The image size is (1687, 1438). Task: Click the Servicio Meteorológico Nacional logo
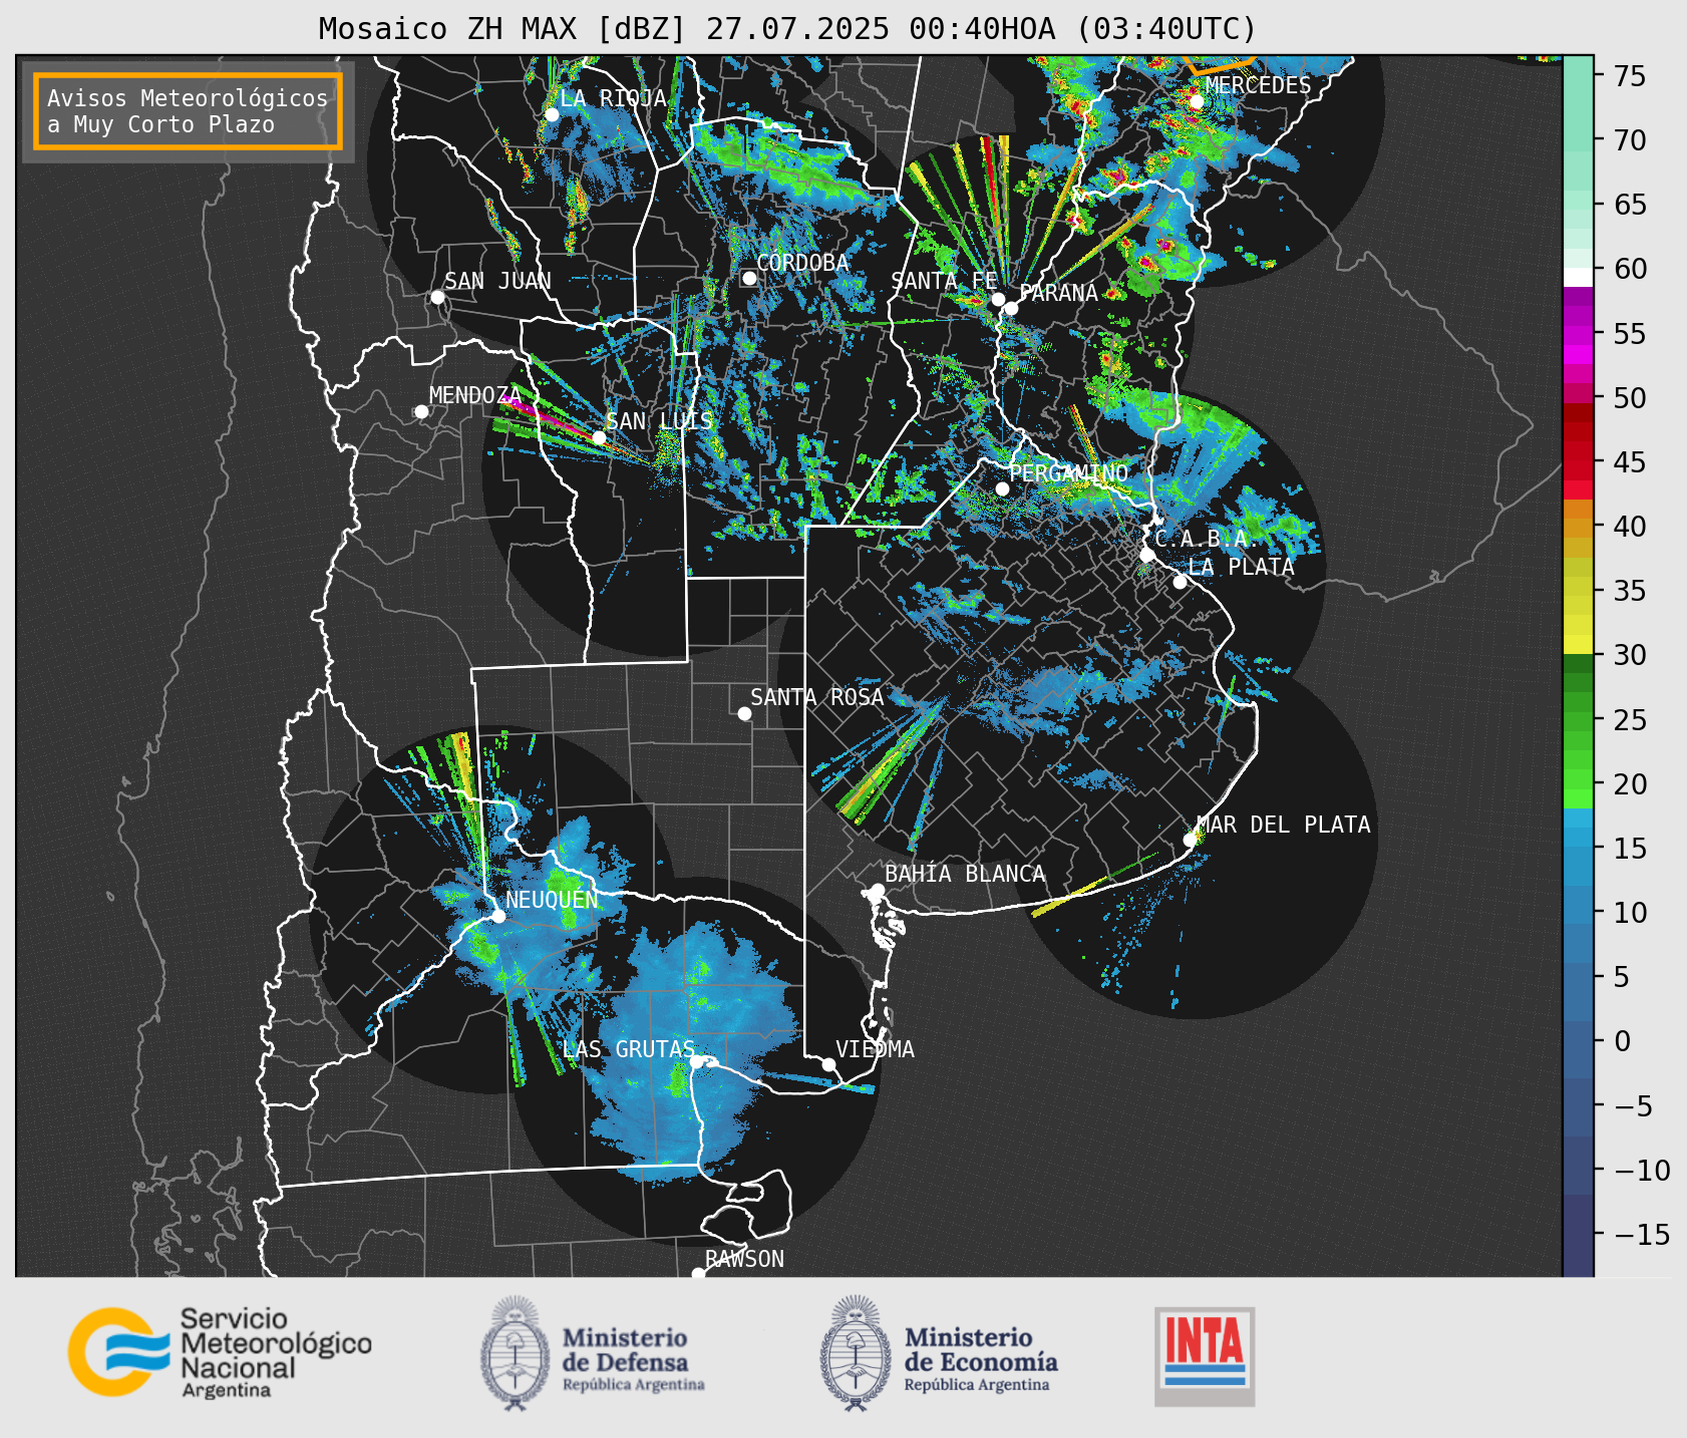coord(219,1352)
